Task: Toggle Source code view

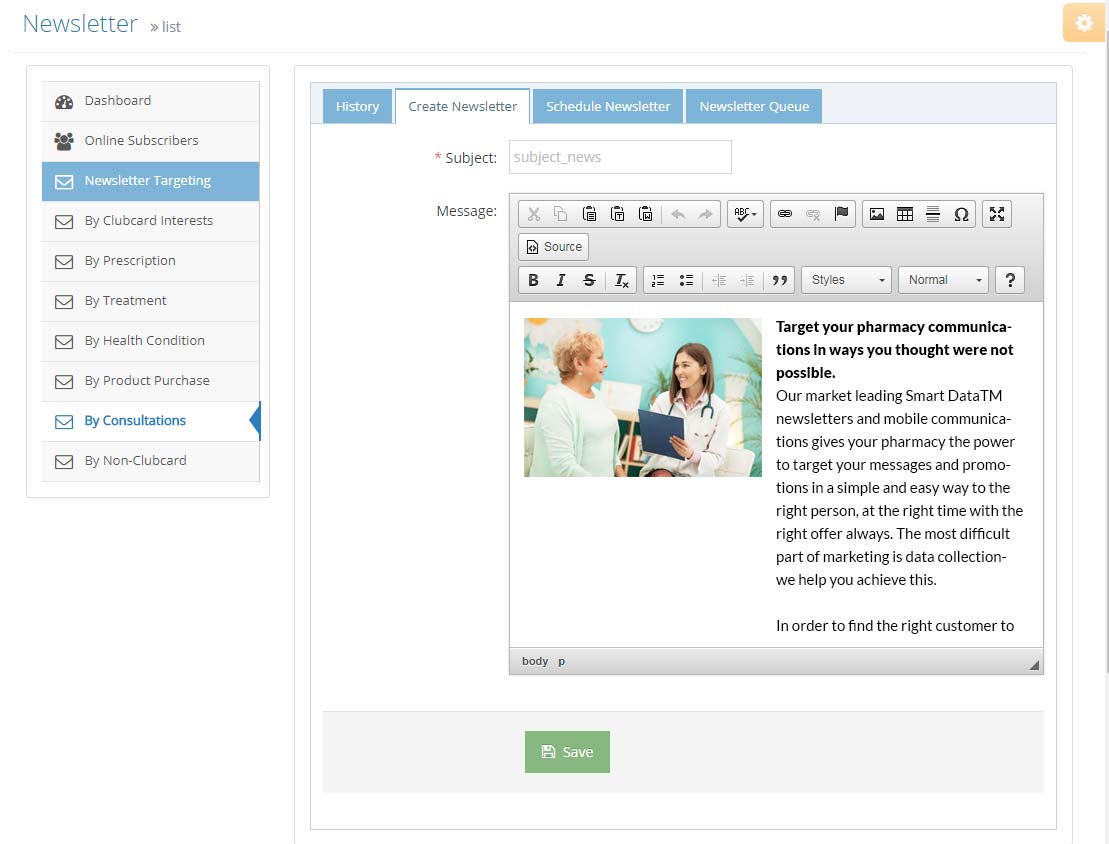Action: (x=553, y=247)
